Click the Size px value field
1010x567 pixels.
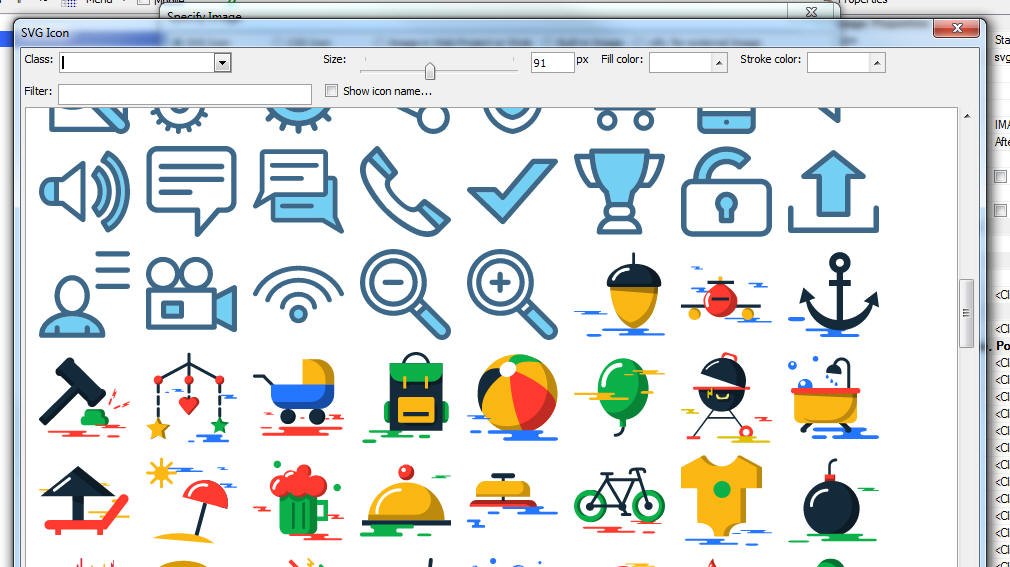[553, 62]
